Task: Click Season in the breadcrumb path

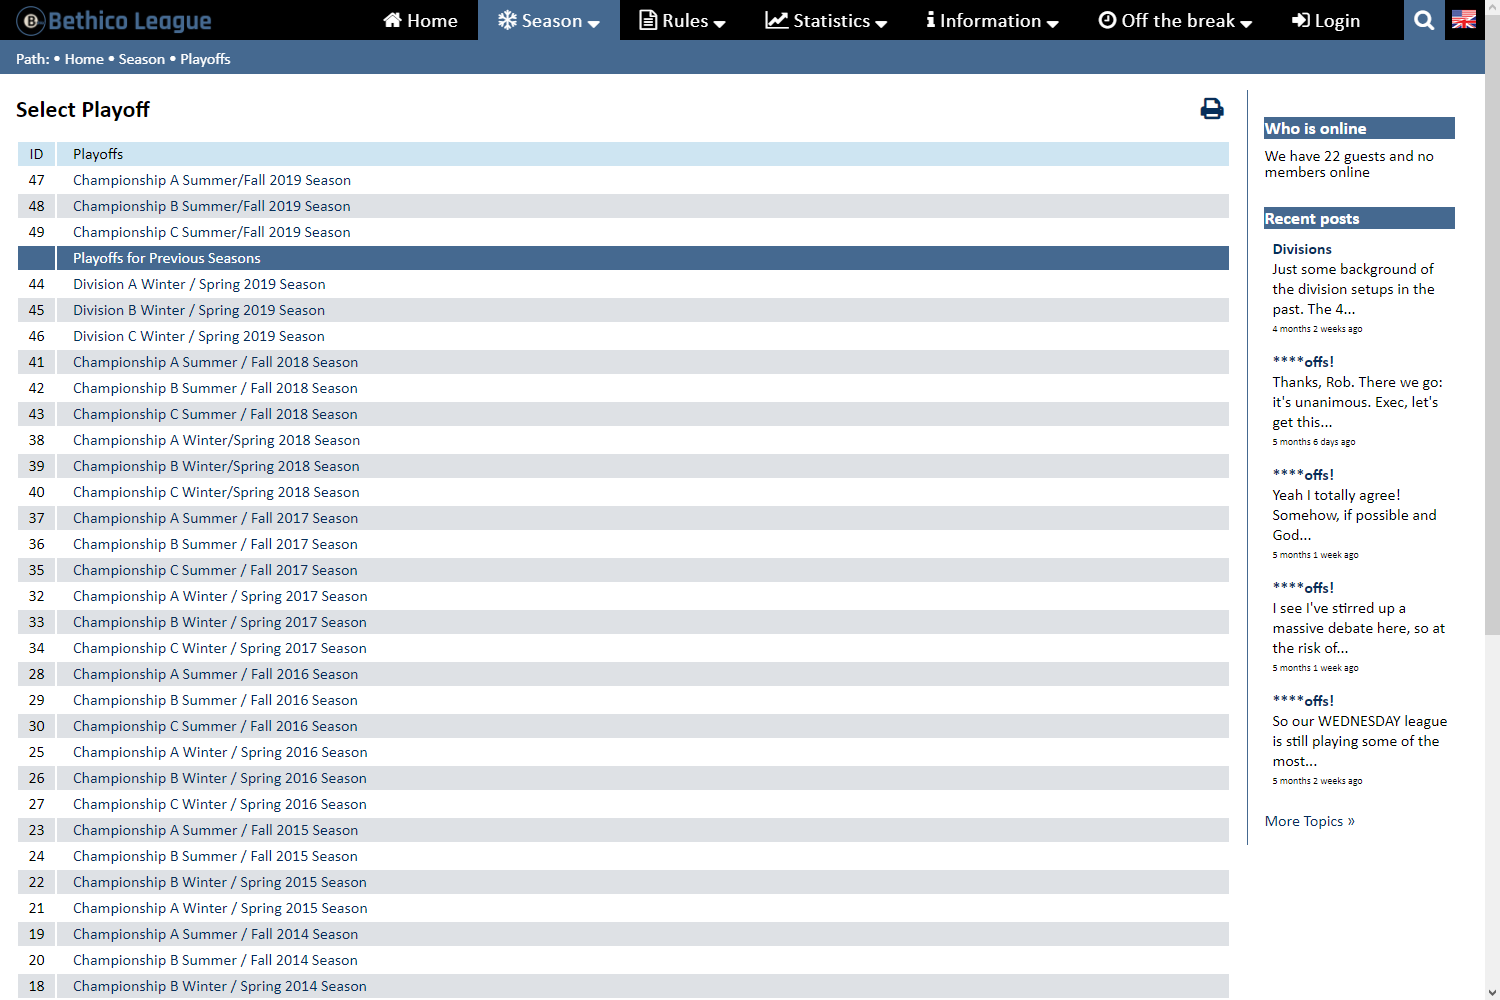Action: (141, 59)
